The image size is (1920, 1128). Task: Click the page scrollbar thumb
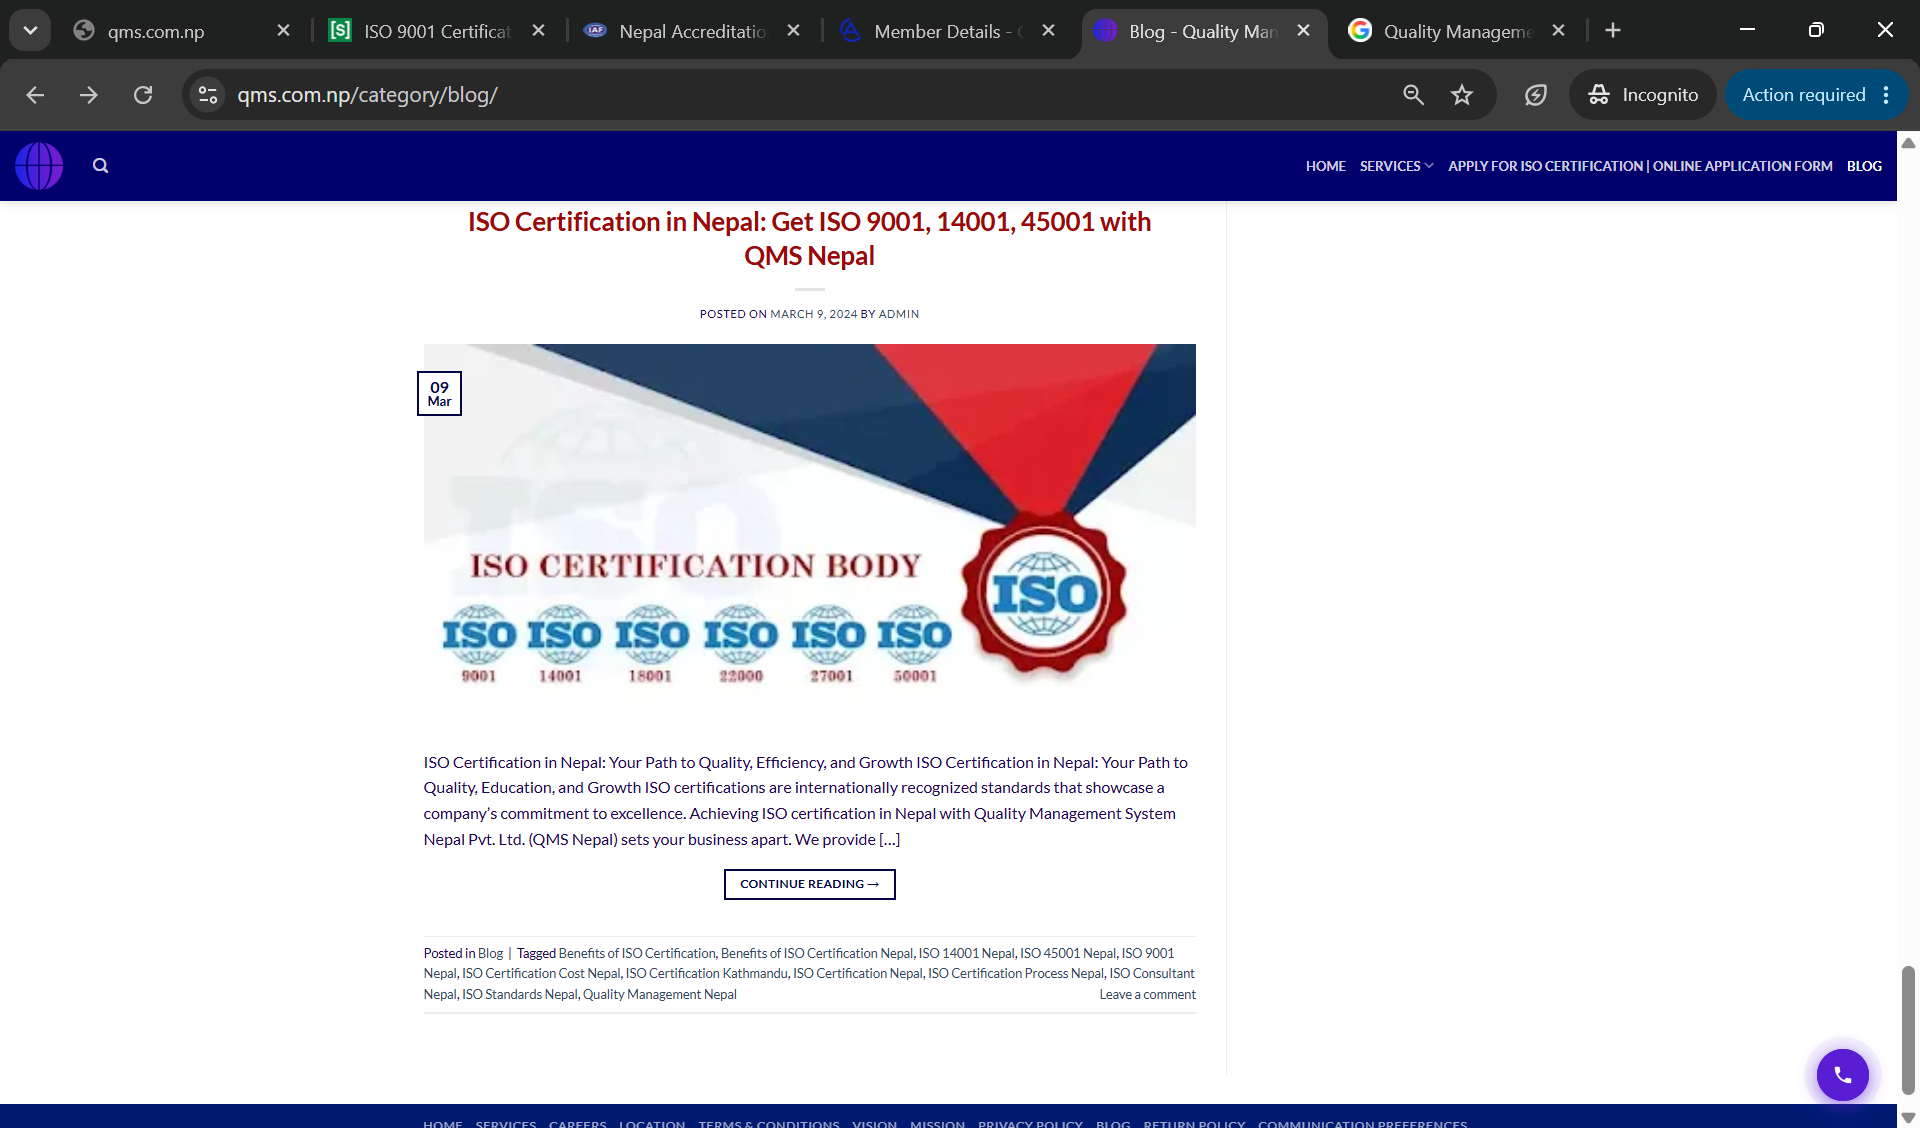pos(1908,1030)
